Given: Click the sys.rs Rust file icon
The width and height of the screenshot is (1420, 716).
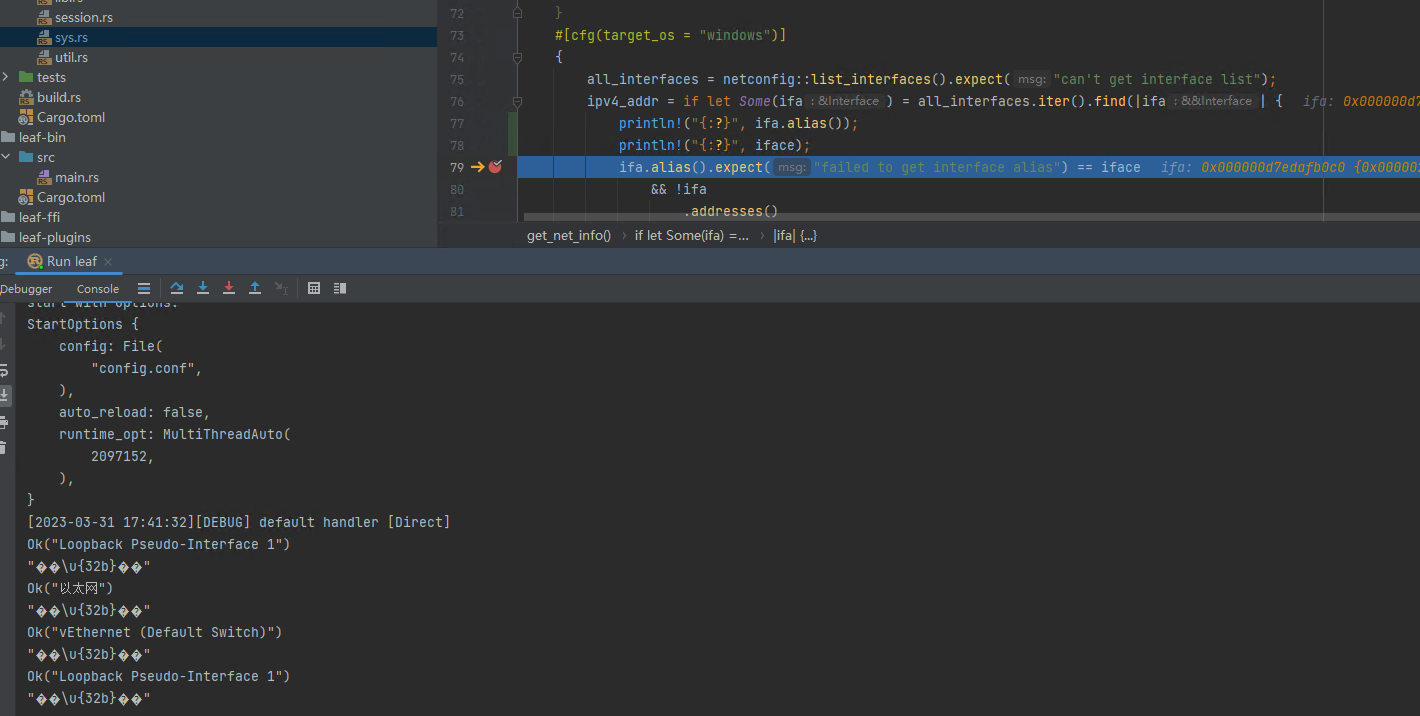Looking at the screenshot, I should click(44, 37).
